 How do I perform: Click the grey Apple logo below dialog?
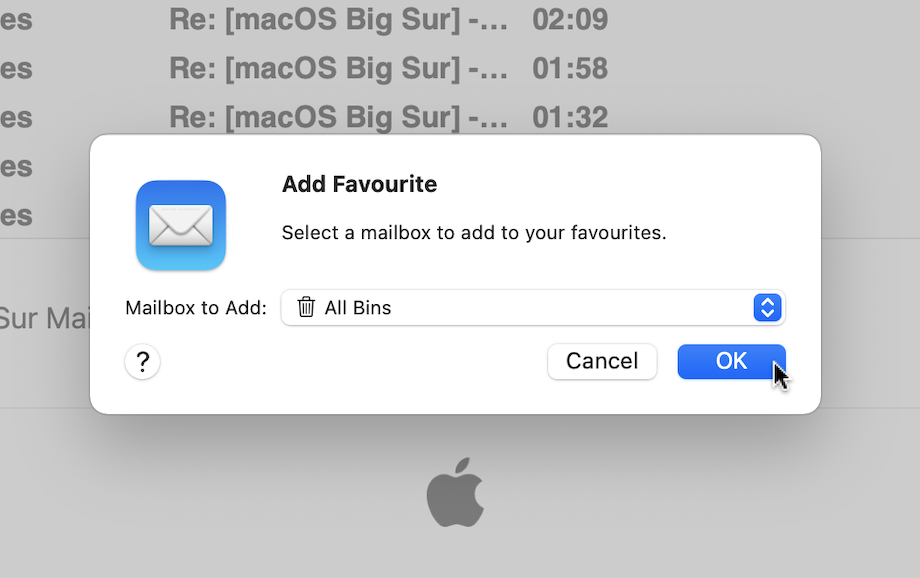456,492
